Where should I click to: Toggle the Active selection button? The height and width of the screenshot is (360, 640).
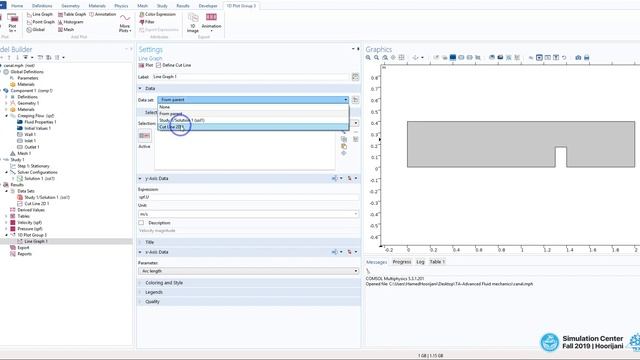[x=144, y=136]
